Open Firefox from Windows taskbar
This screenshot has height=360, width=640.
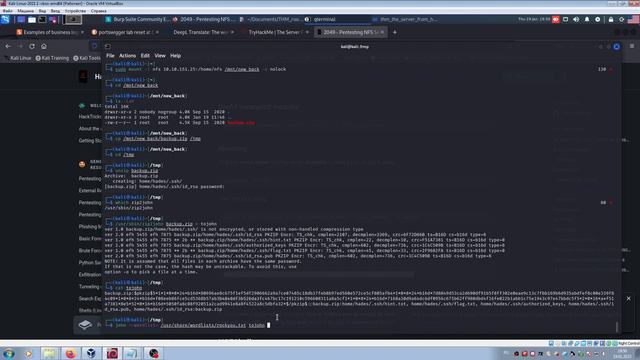[x=70, y=353]
